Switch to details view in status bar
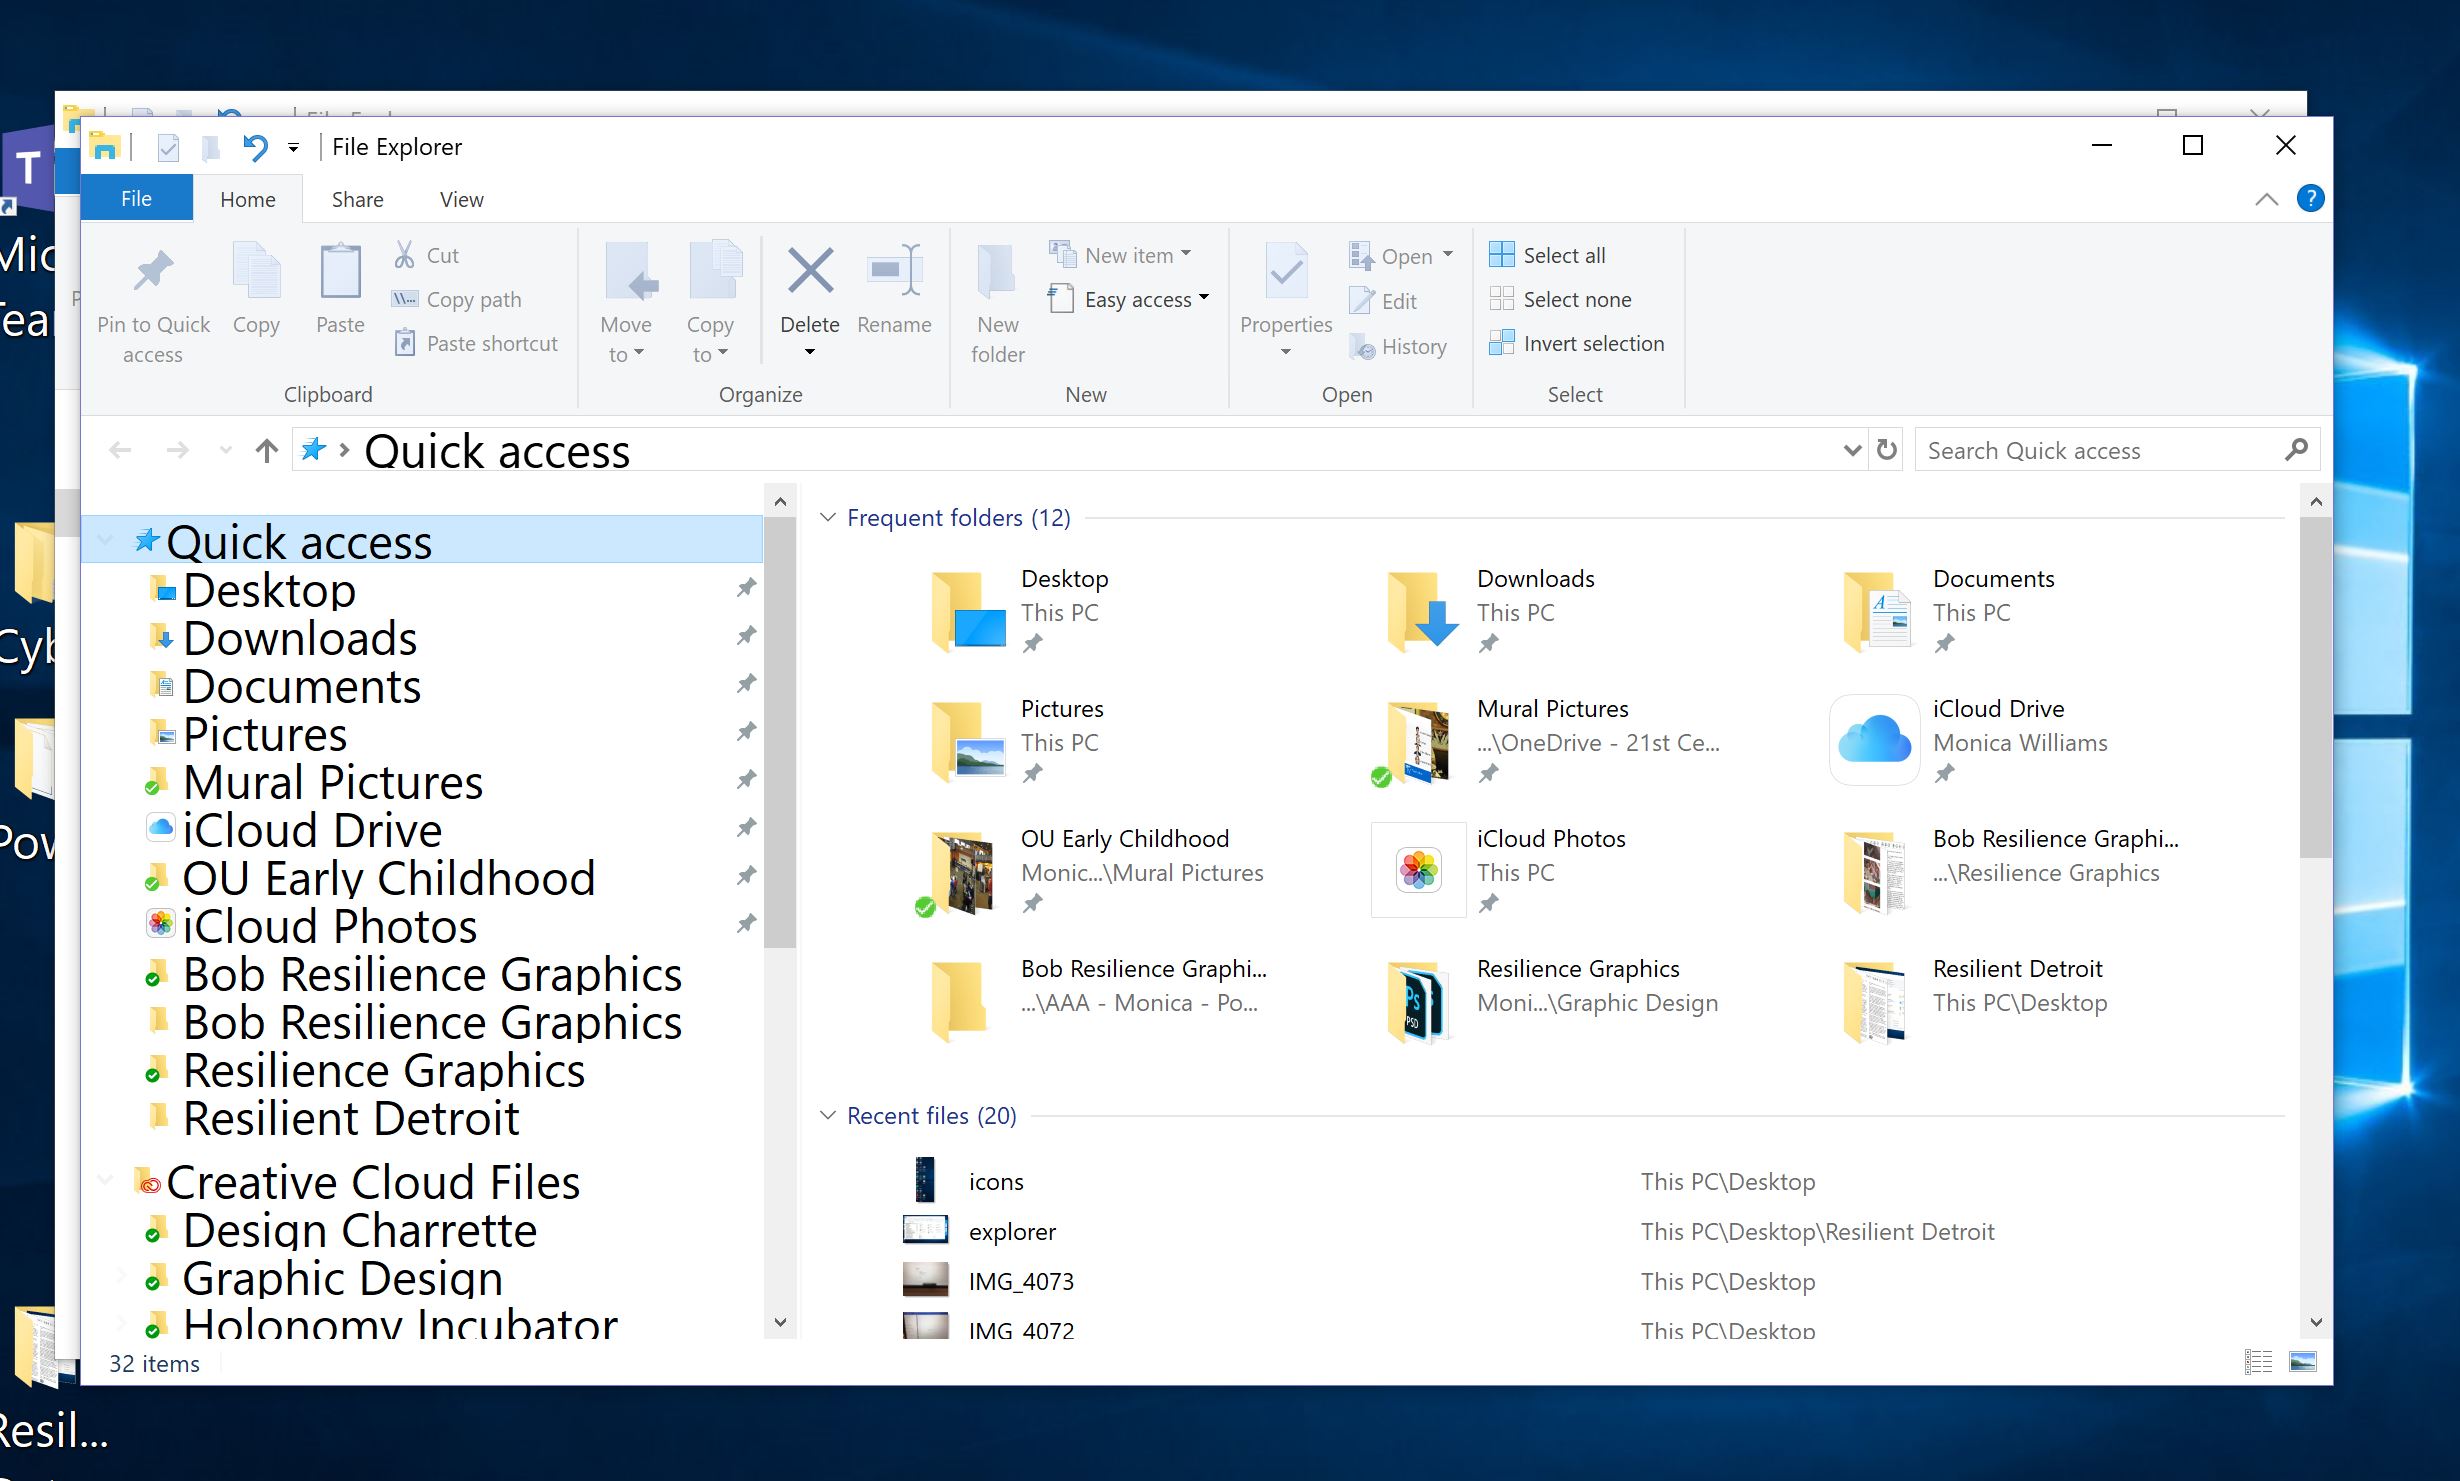Image resolution: width=2460 pixels, height=1481 pixels. (x=2258, y=1362)
